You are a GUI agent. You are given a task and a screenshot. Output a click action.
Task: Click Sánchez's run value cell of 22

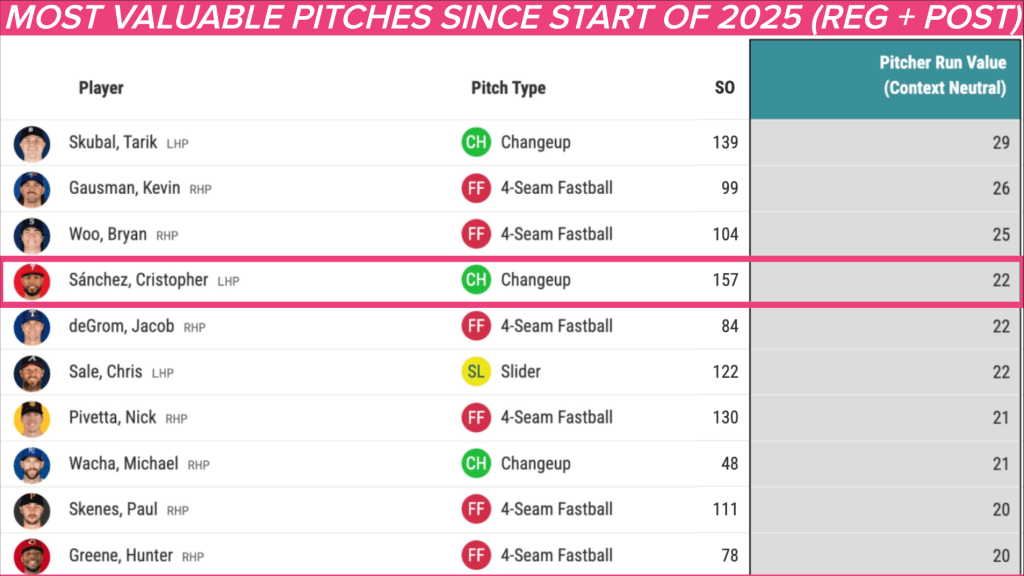[x=1000, y=281]
